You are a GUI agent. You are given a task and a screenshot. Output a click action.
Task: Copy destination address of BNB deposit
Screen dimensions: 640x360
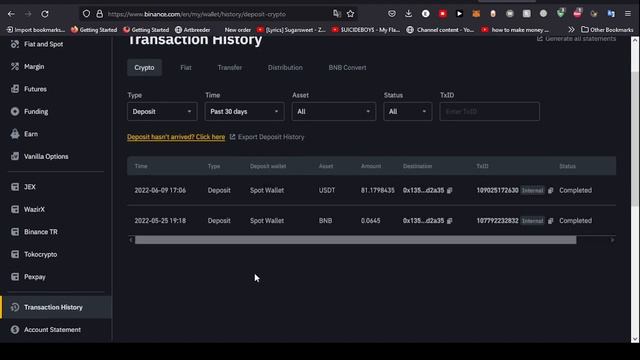(x=449, y=221)
